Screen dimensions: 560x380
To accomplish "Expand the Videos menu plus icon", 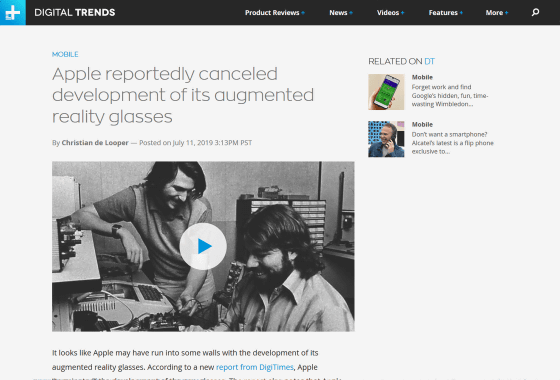I will point(402,13).
